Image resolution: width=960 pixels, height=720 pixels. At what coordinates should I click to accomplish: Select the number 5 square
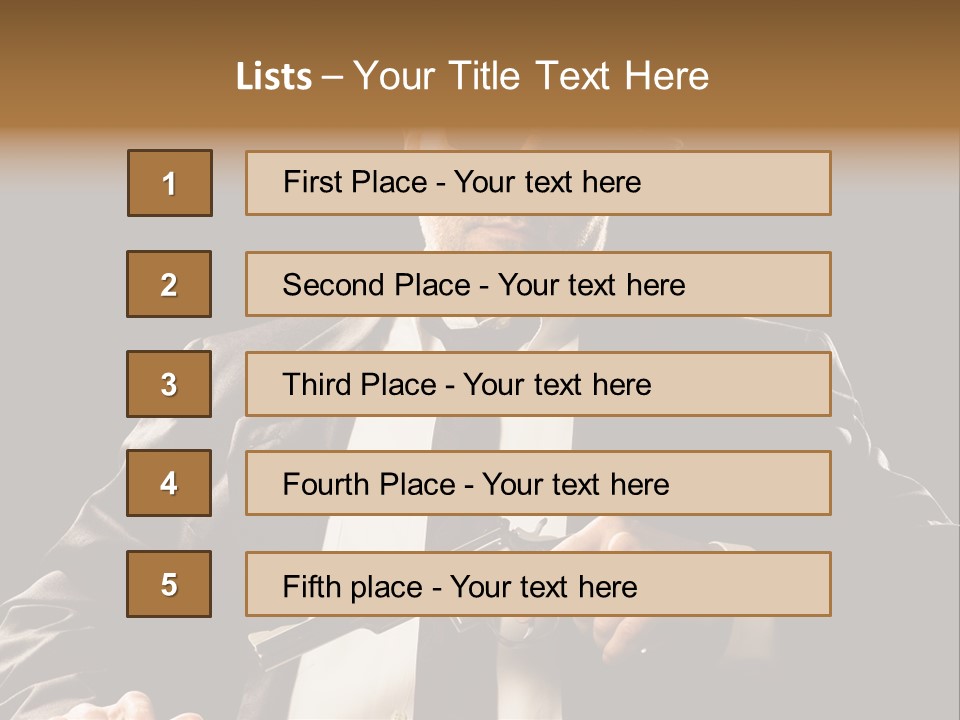point(169,584)
